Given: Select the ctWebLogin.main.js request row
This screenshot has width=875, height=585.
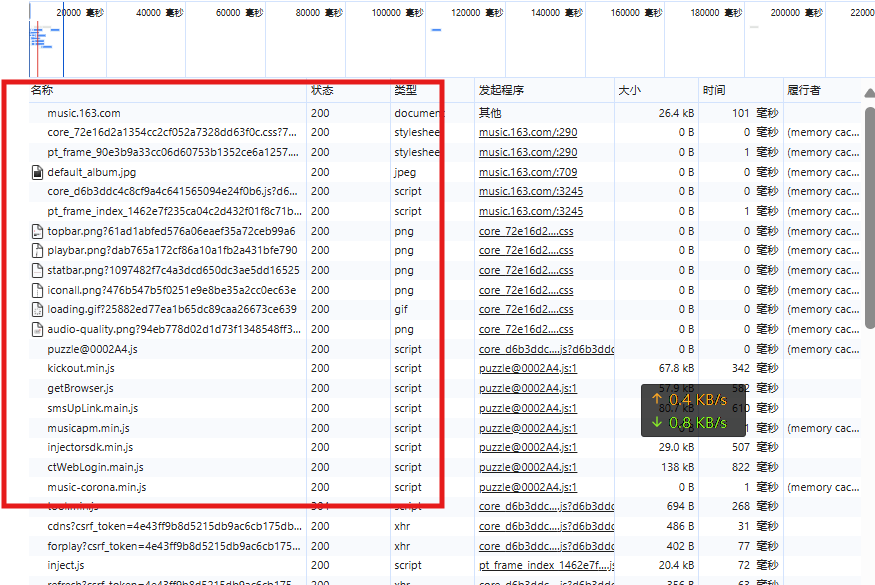Looking at the screenshot, I should click(x=95, y=467).
